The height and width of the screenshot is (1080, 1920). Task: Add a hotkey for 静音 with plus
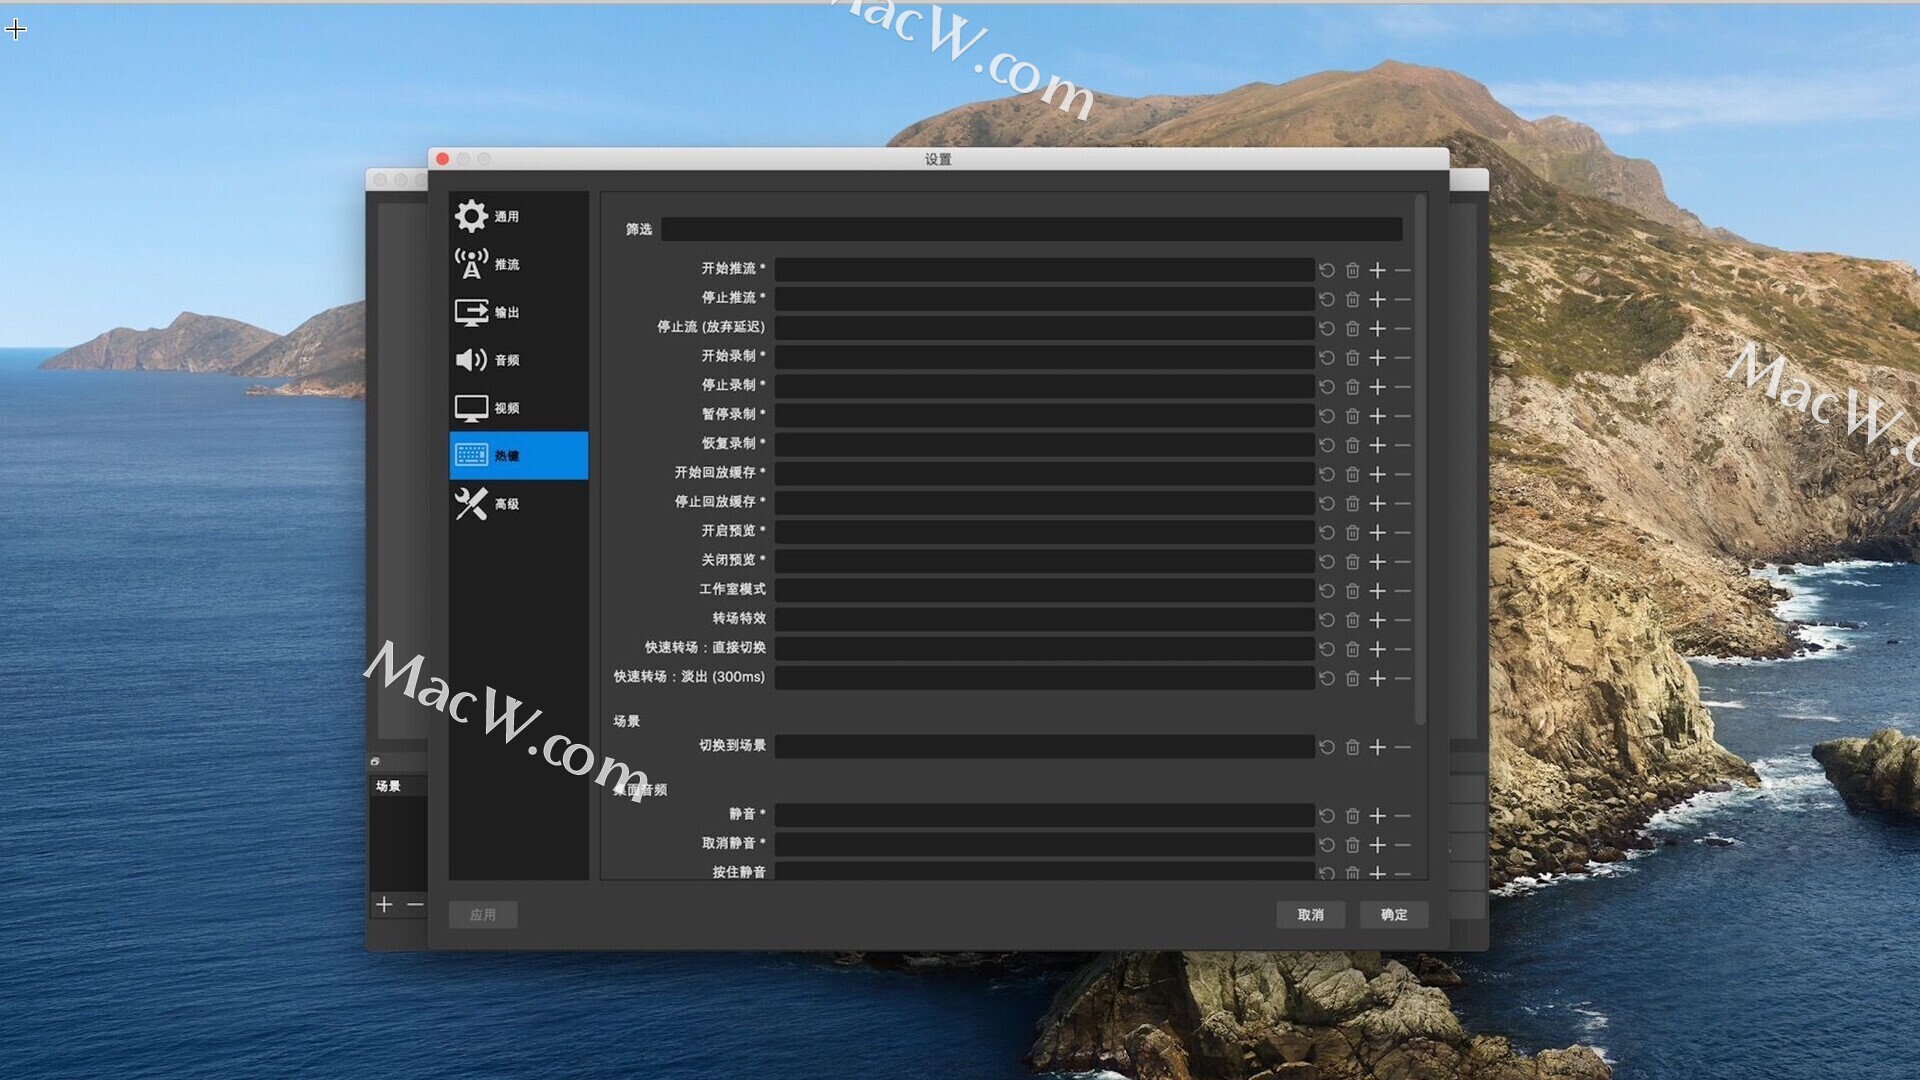1377,816
